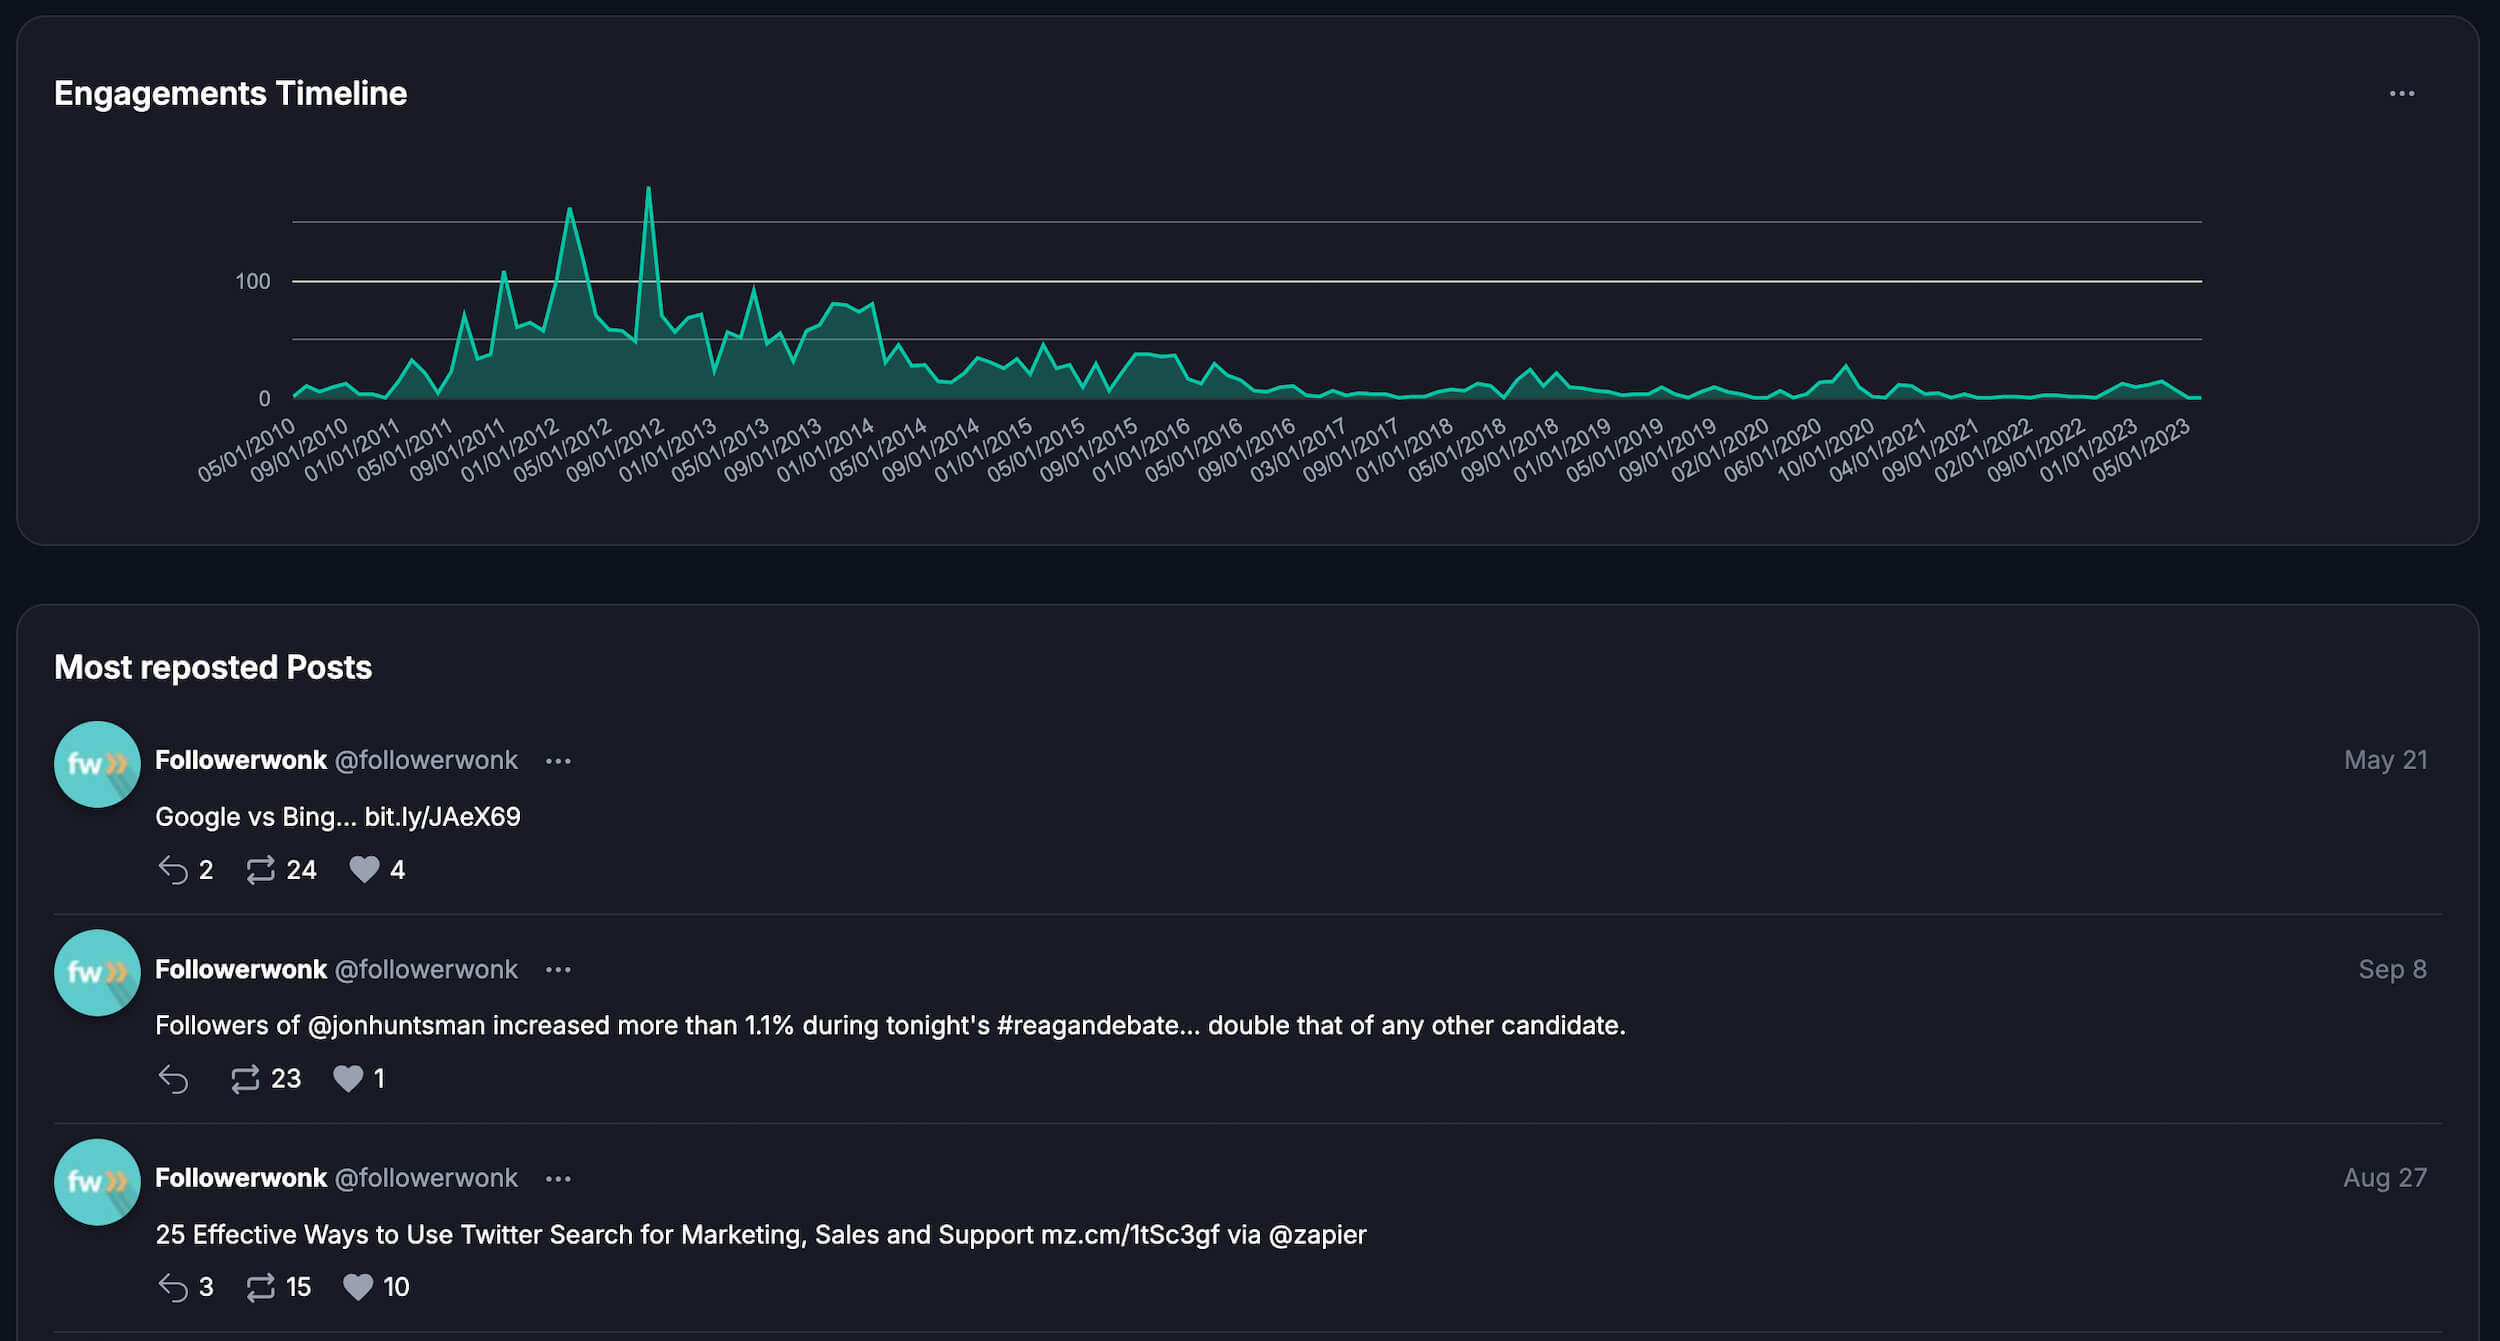Like the Google vs Bing post

tap(364, 870)
